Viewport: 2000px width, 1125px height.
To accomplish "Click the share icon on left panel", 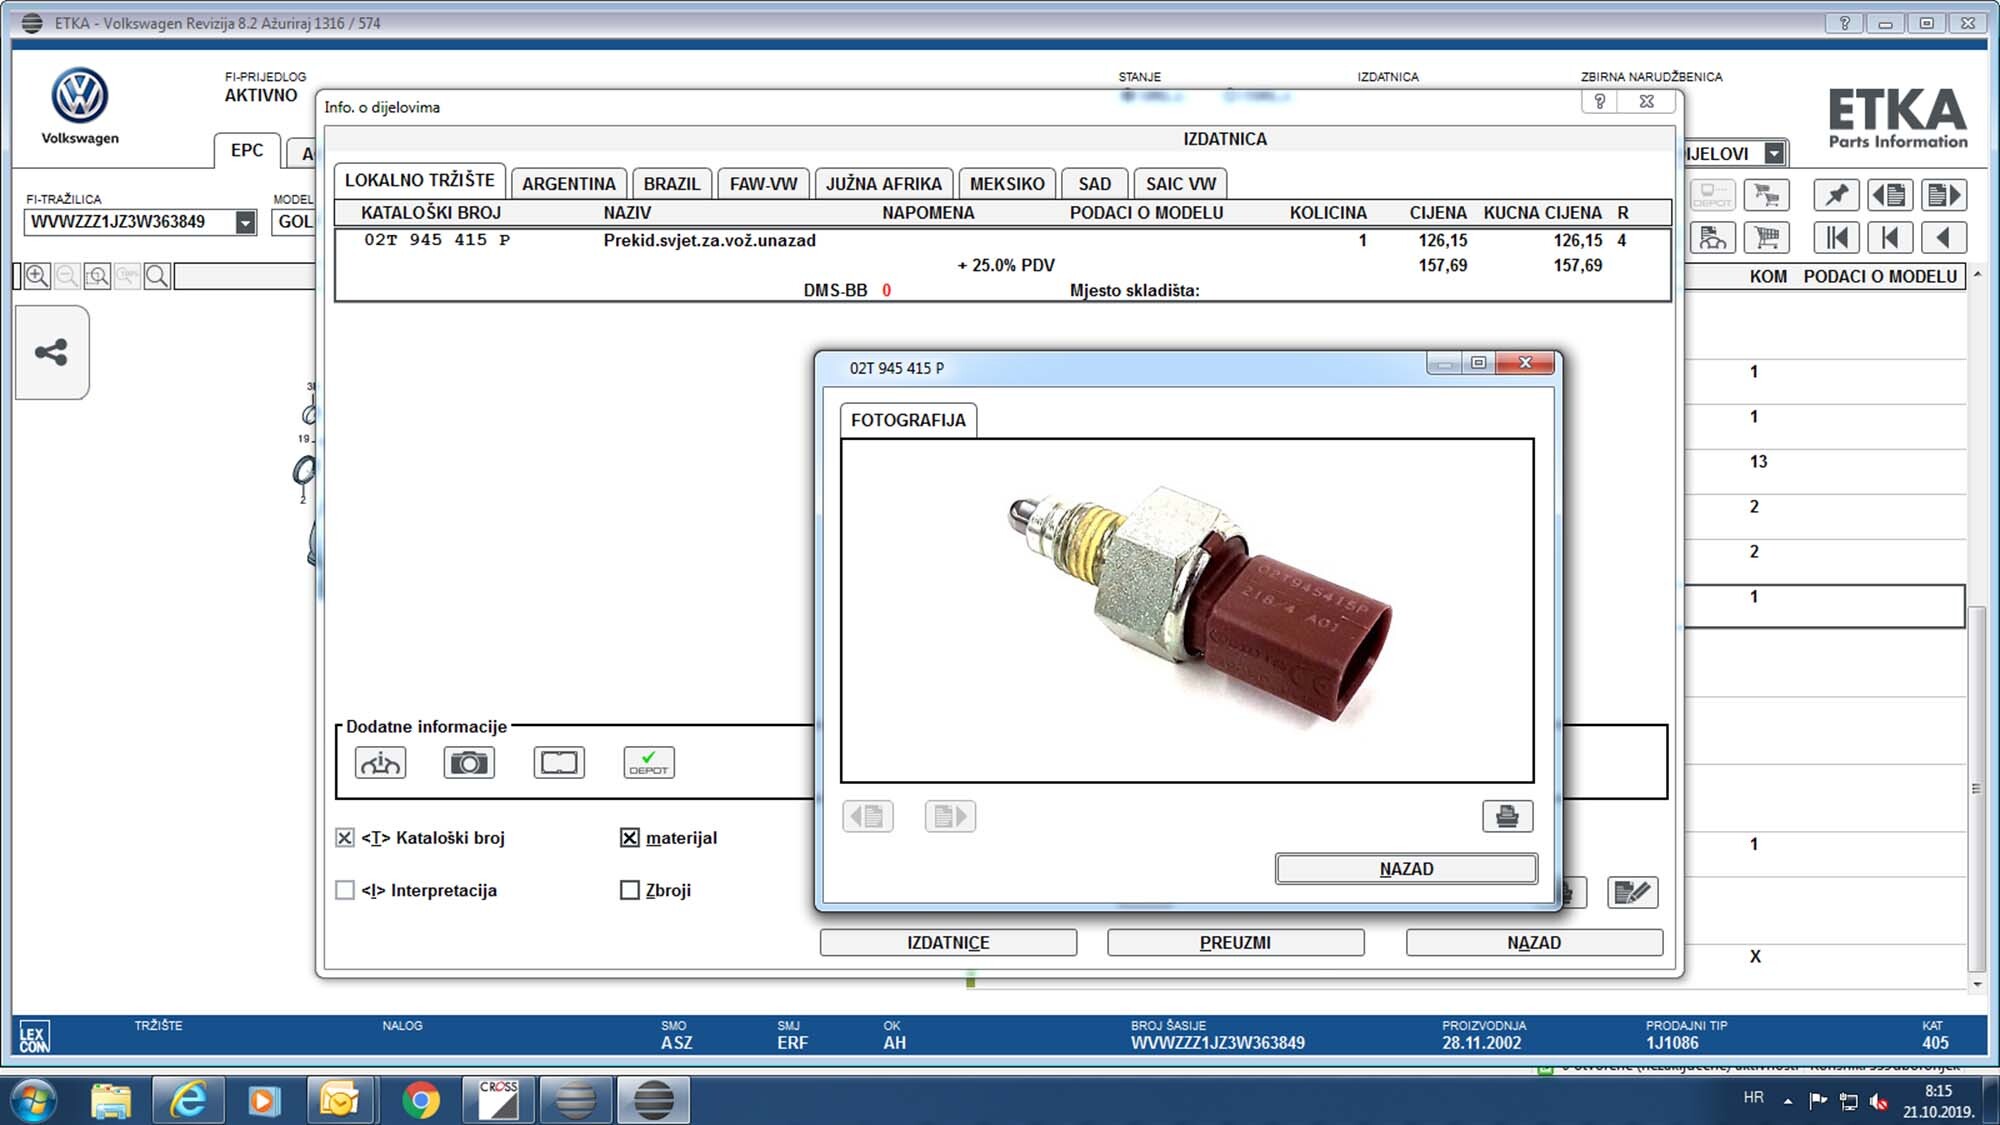I will pos(52,352).
